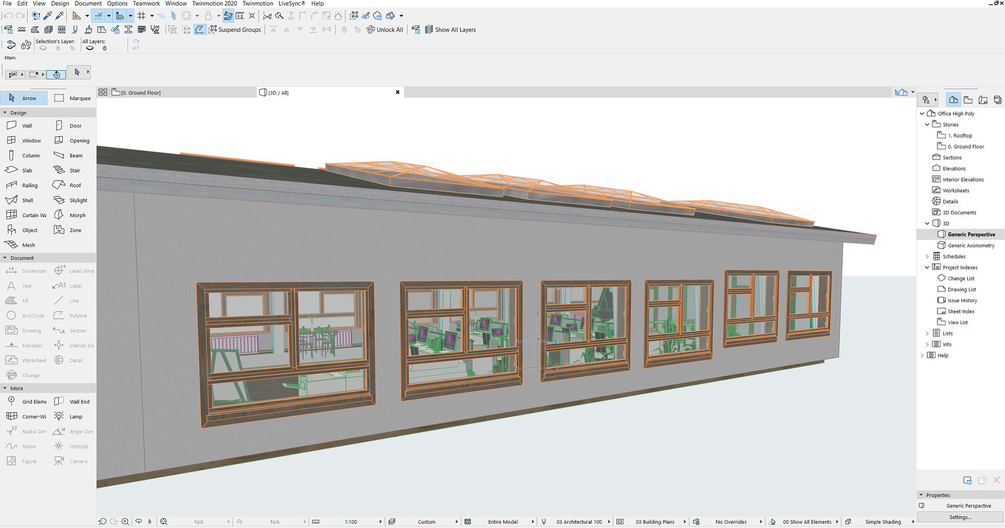Viewport: 1005px width, 528px height.
Task: Enable the orbit mode button in Main toolbar
Action: 56,74
